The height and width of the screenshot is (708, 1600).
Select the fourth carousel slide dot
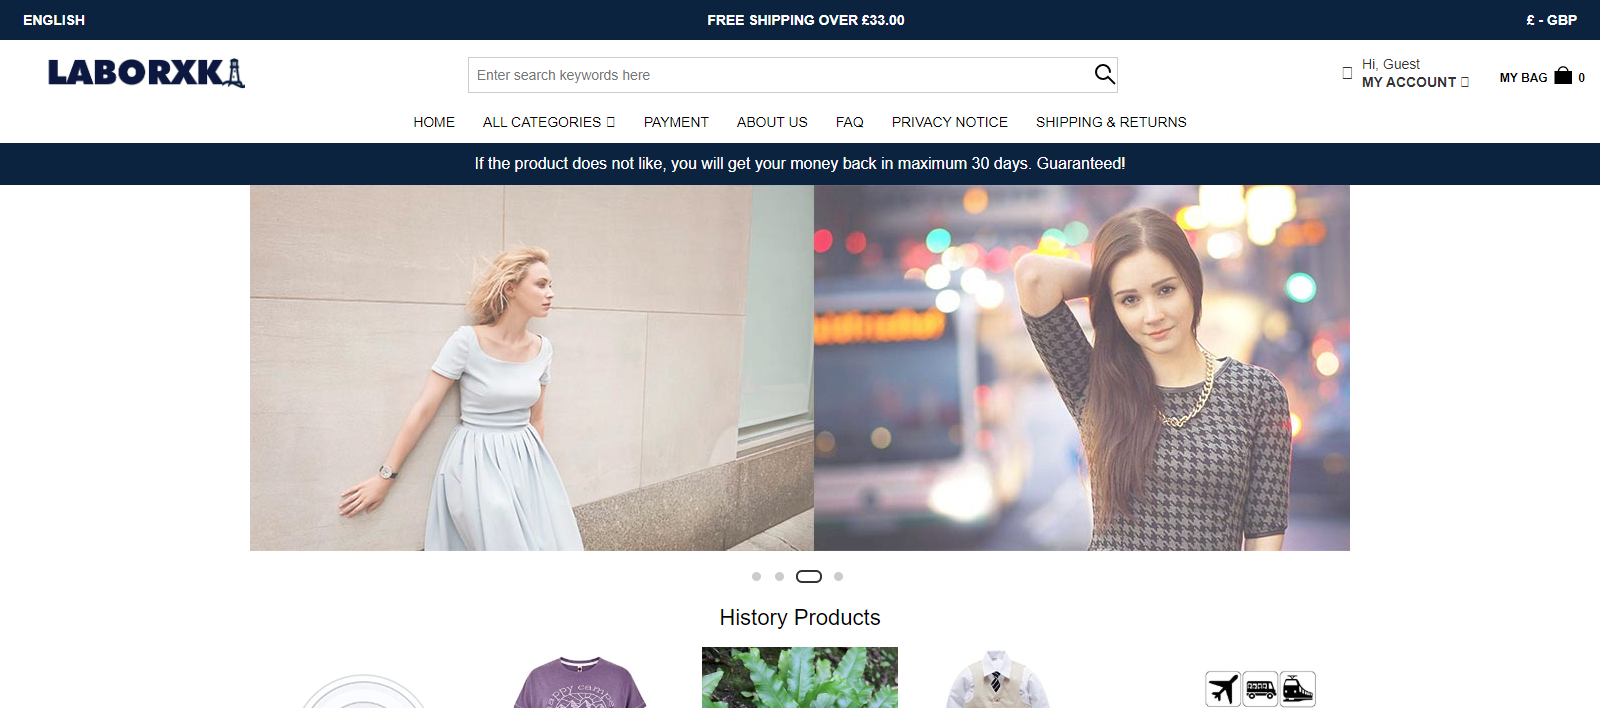pos(838,576)
